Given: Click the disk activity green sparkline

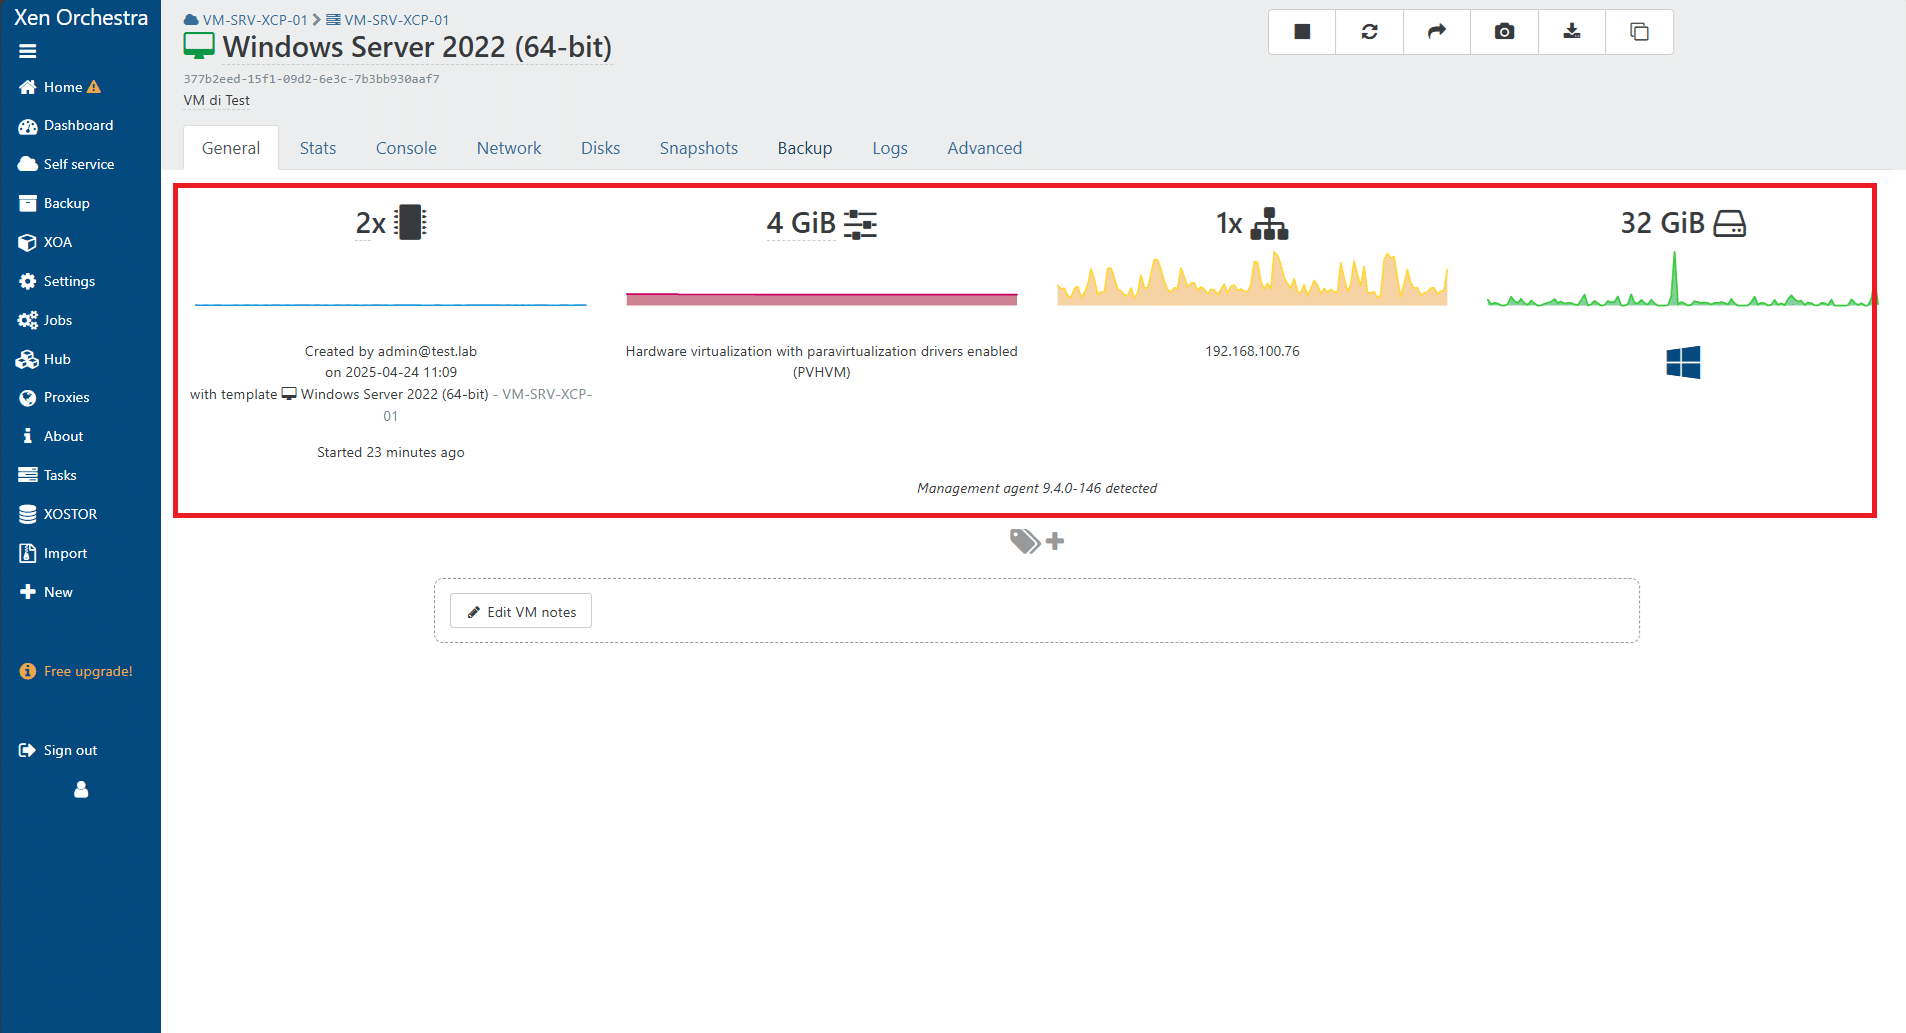Looking at the screenshot, I should pyautogui.click(x=1682, y=279).
